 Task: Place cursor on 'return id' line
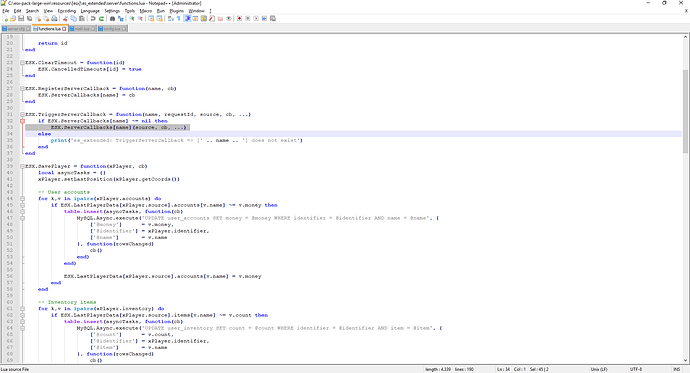[x=53, y=43]
